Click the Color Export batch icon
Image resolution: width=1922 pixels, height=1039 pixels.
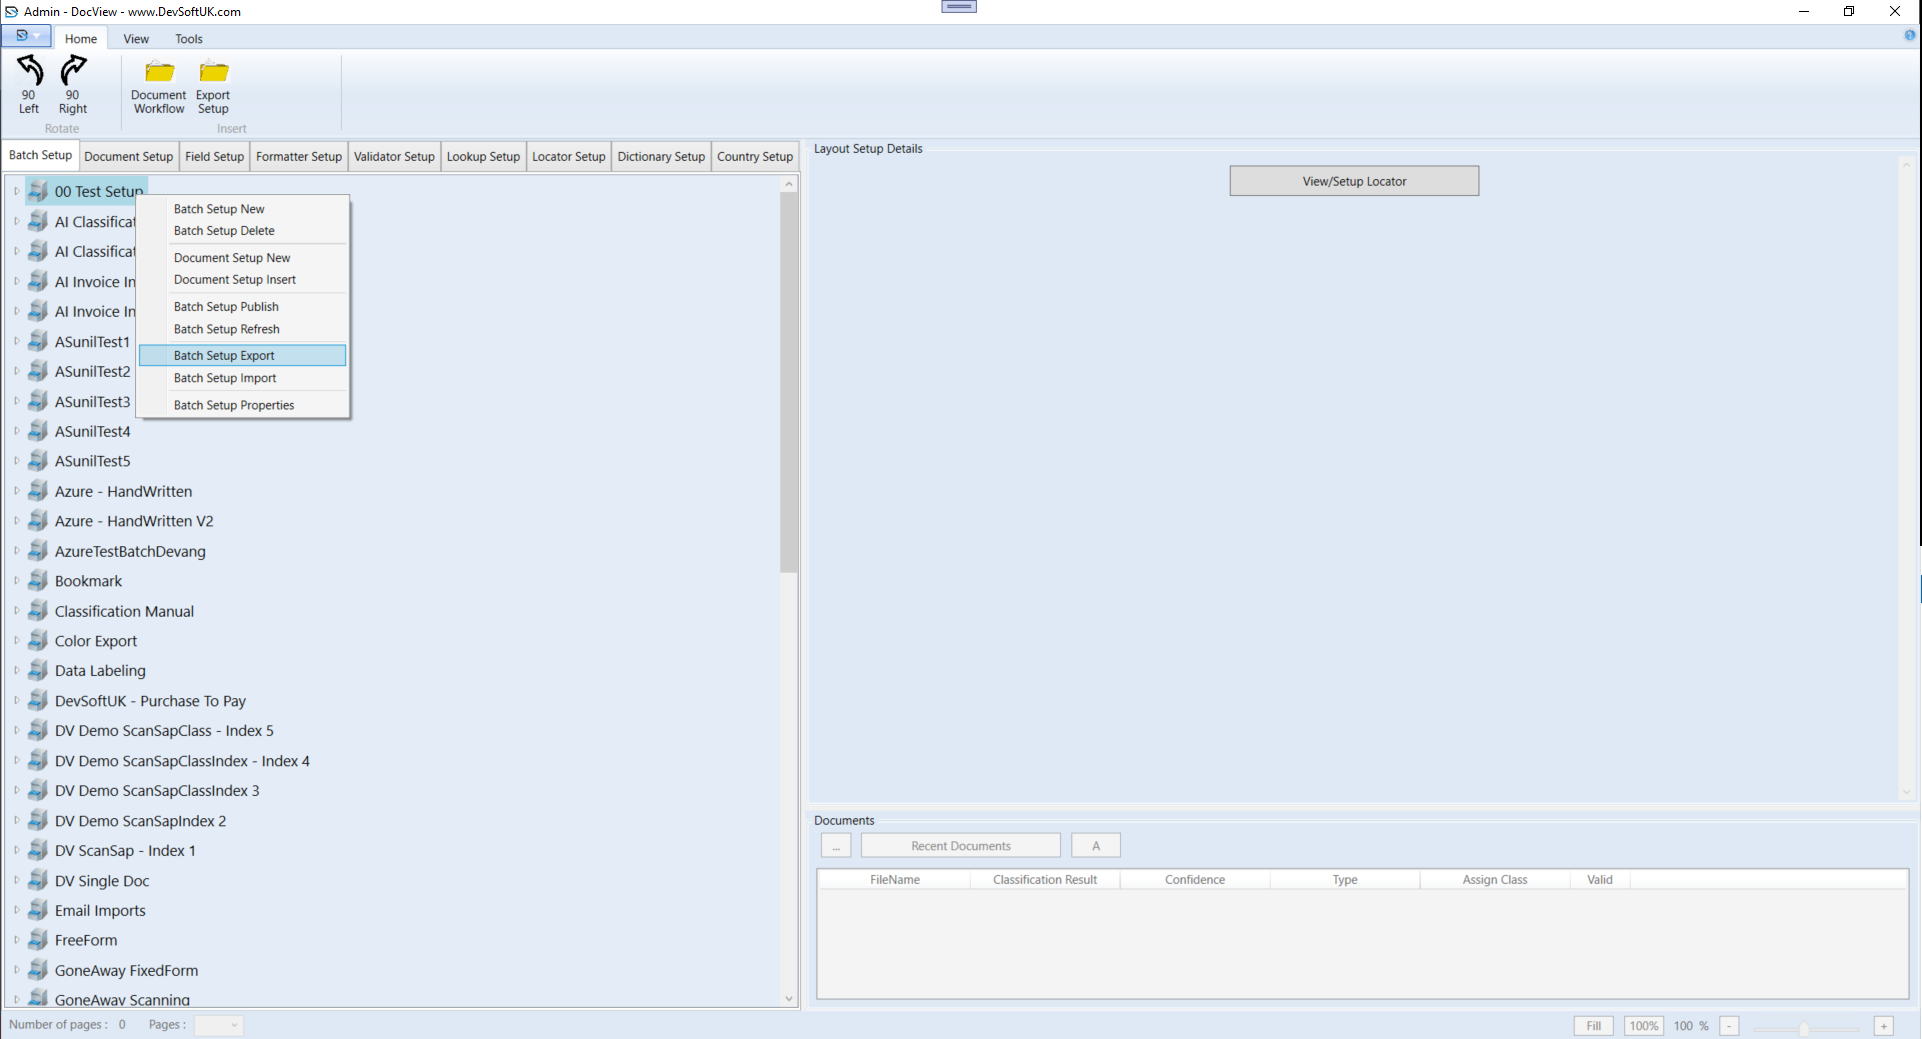coord(38,641)
